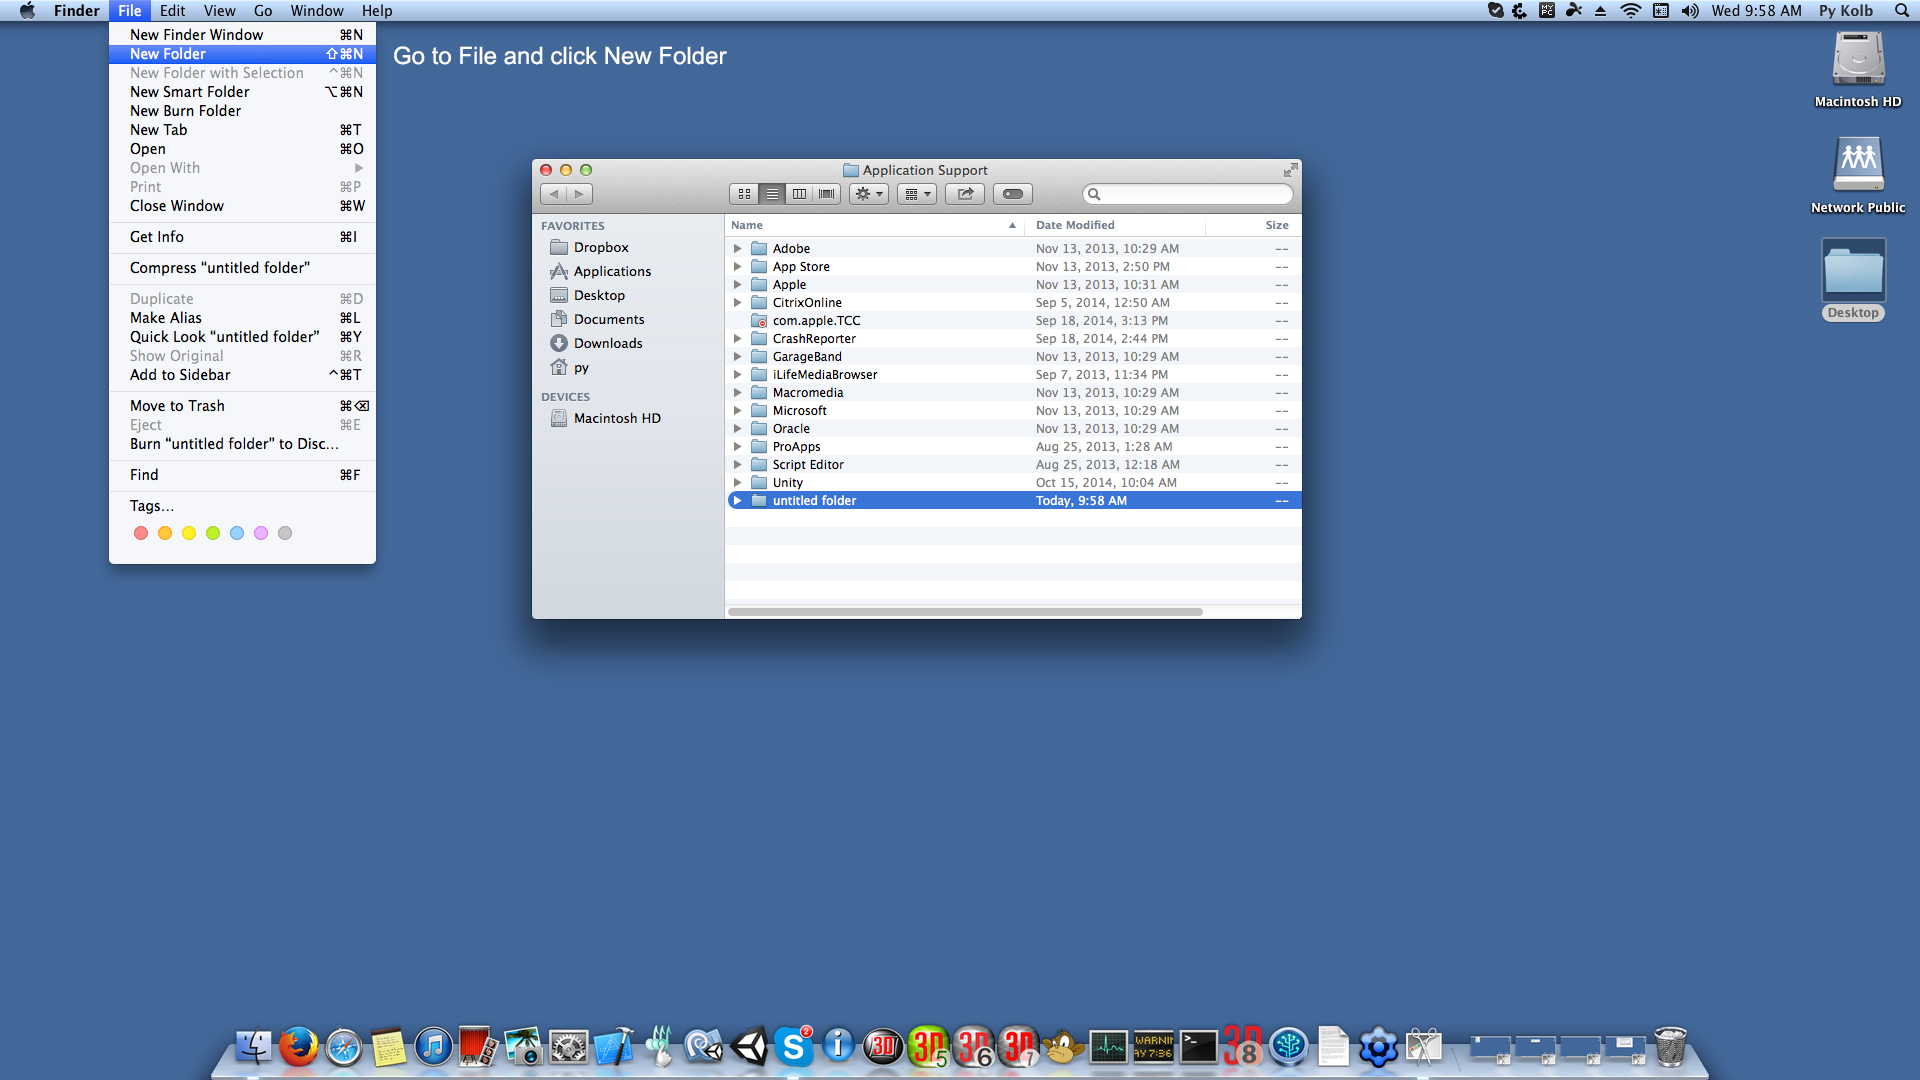This screenshot has height=1080, width=1920.
Task: Select the untitled folder in file list
Action: coord(814,500)
